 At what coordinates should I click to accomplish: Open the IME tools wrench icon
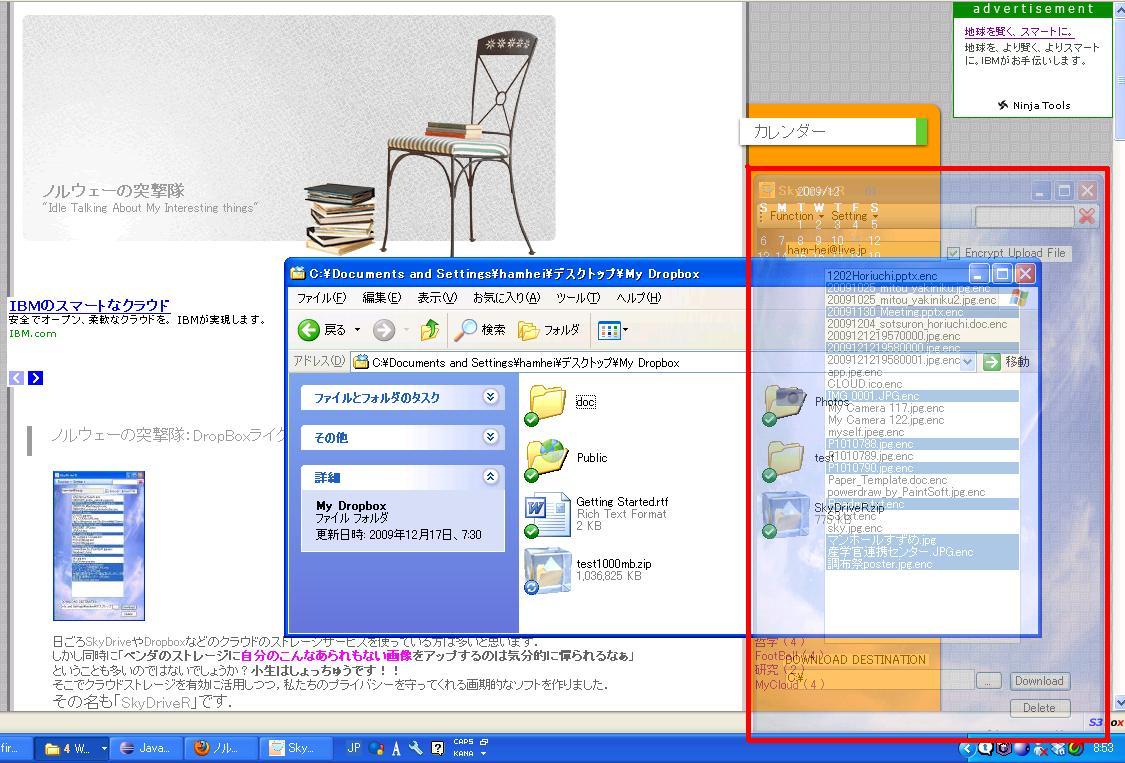(x=416, y=748)
